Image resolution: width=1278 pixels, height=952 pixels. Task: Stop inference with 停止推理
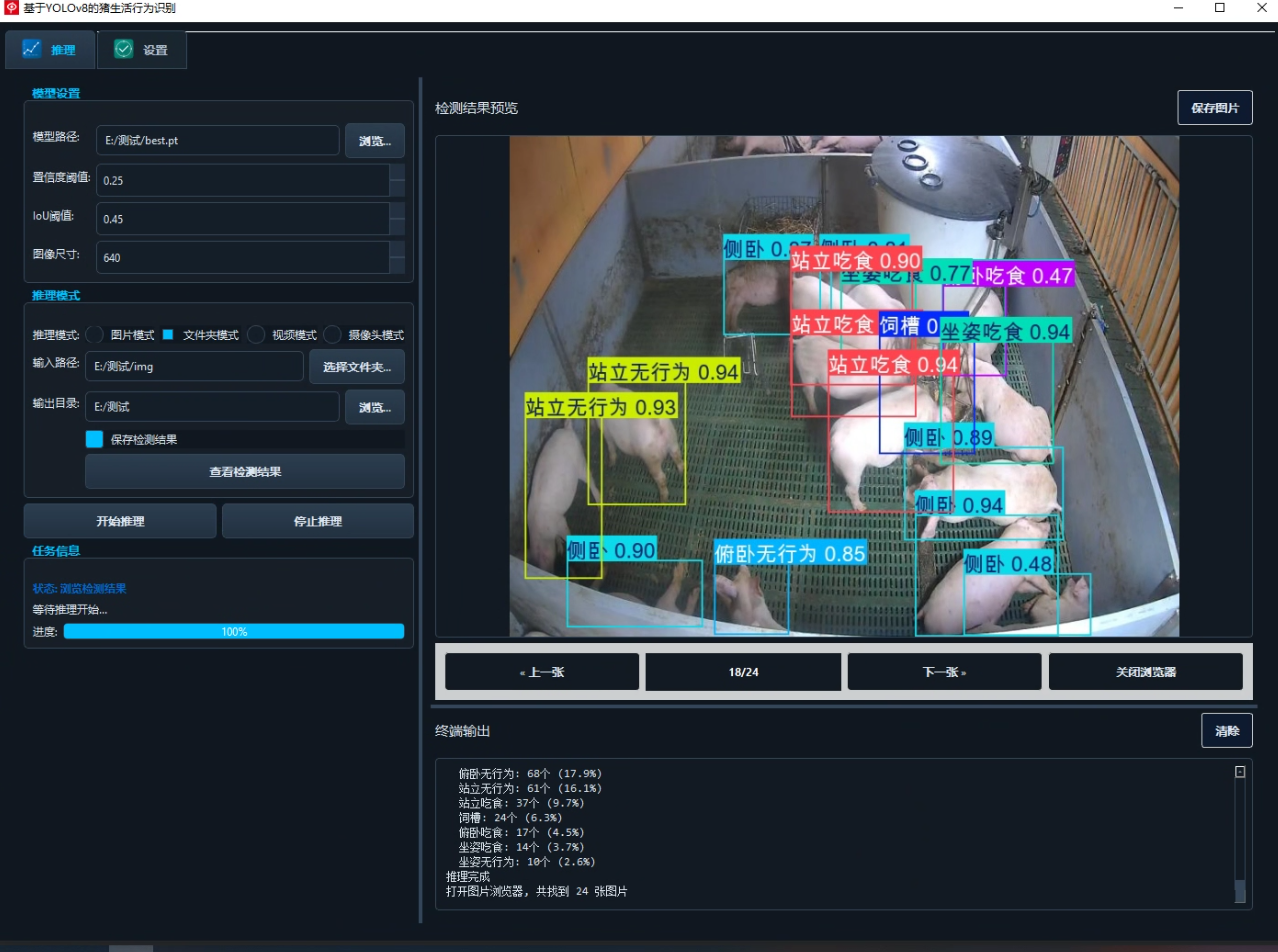(x=318, y=521)
